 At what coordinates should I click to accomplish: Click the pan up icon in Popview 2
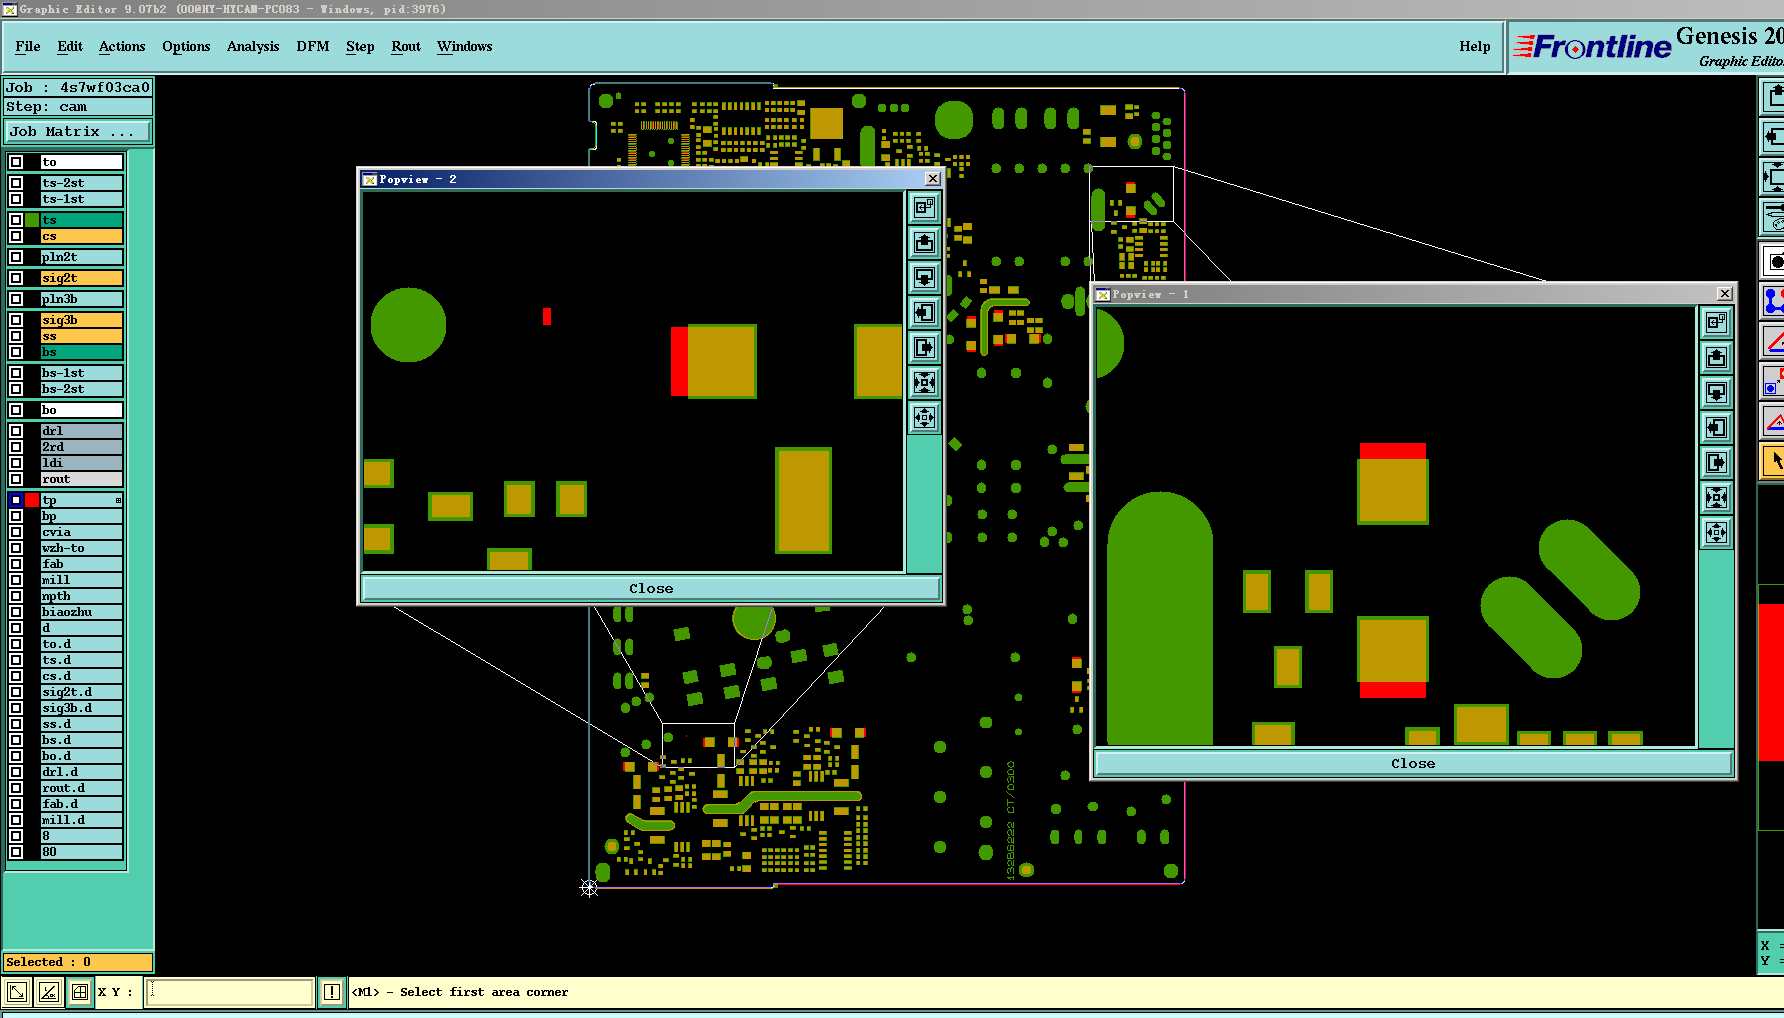click(x=925, y=243)
